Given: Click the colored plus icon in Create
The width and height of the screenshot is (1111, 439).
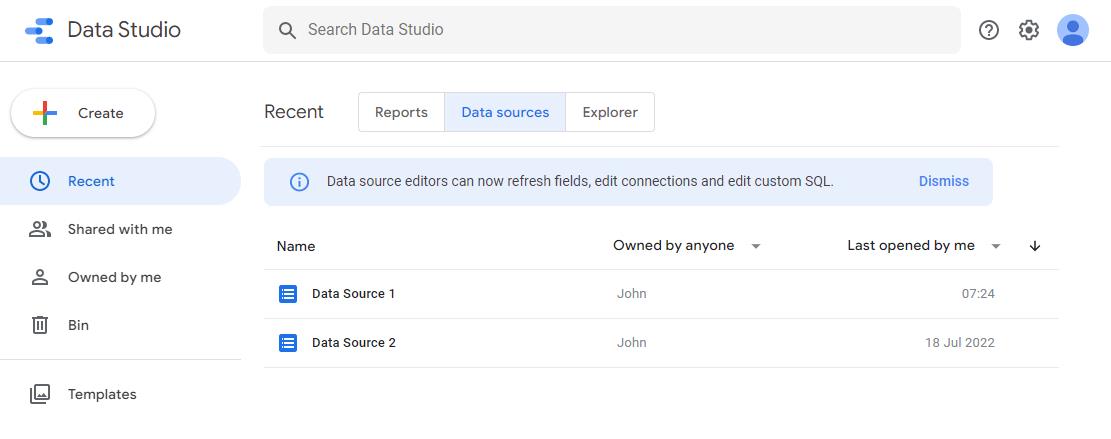Looking at the screenshot, I should tap(45, 113).
